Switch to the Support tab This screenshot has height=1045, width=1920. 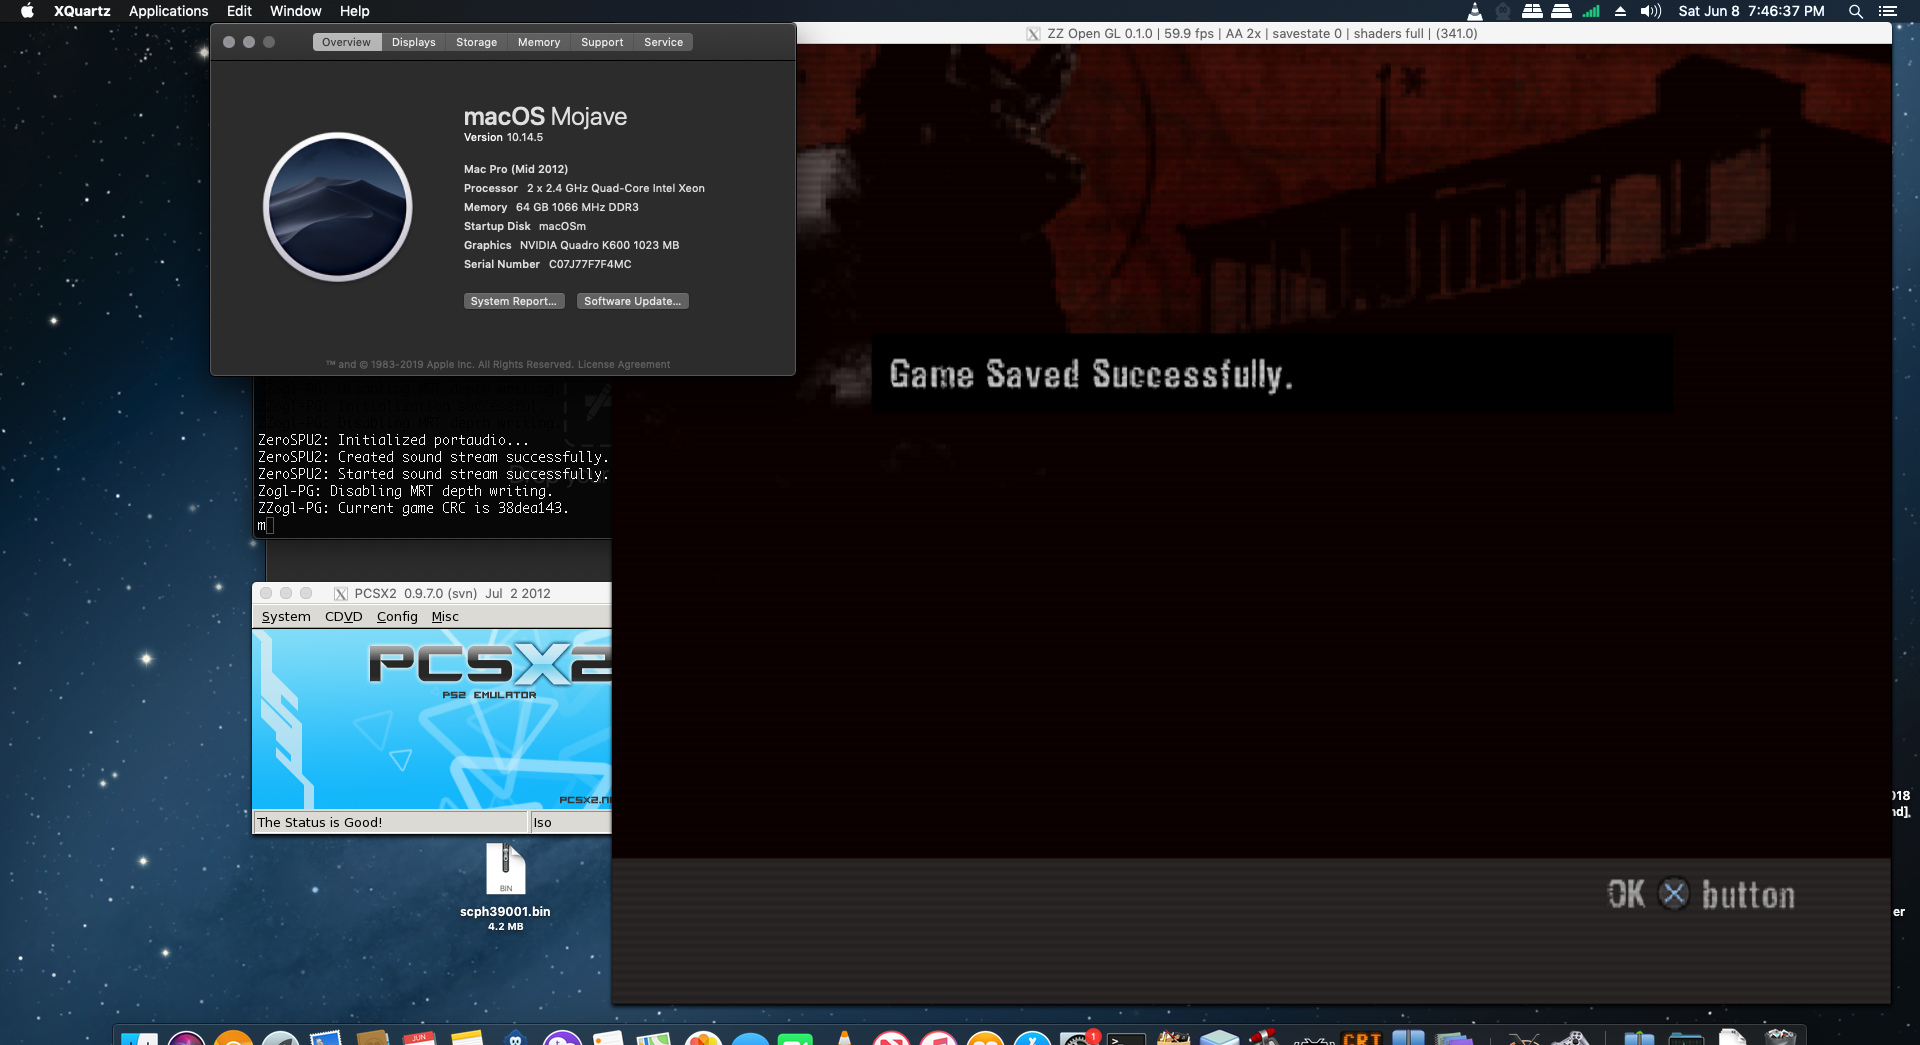pyautogui.click(x=601, y=42)
